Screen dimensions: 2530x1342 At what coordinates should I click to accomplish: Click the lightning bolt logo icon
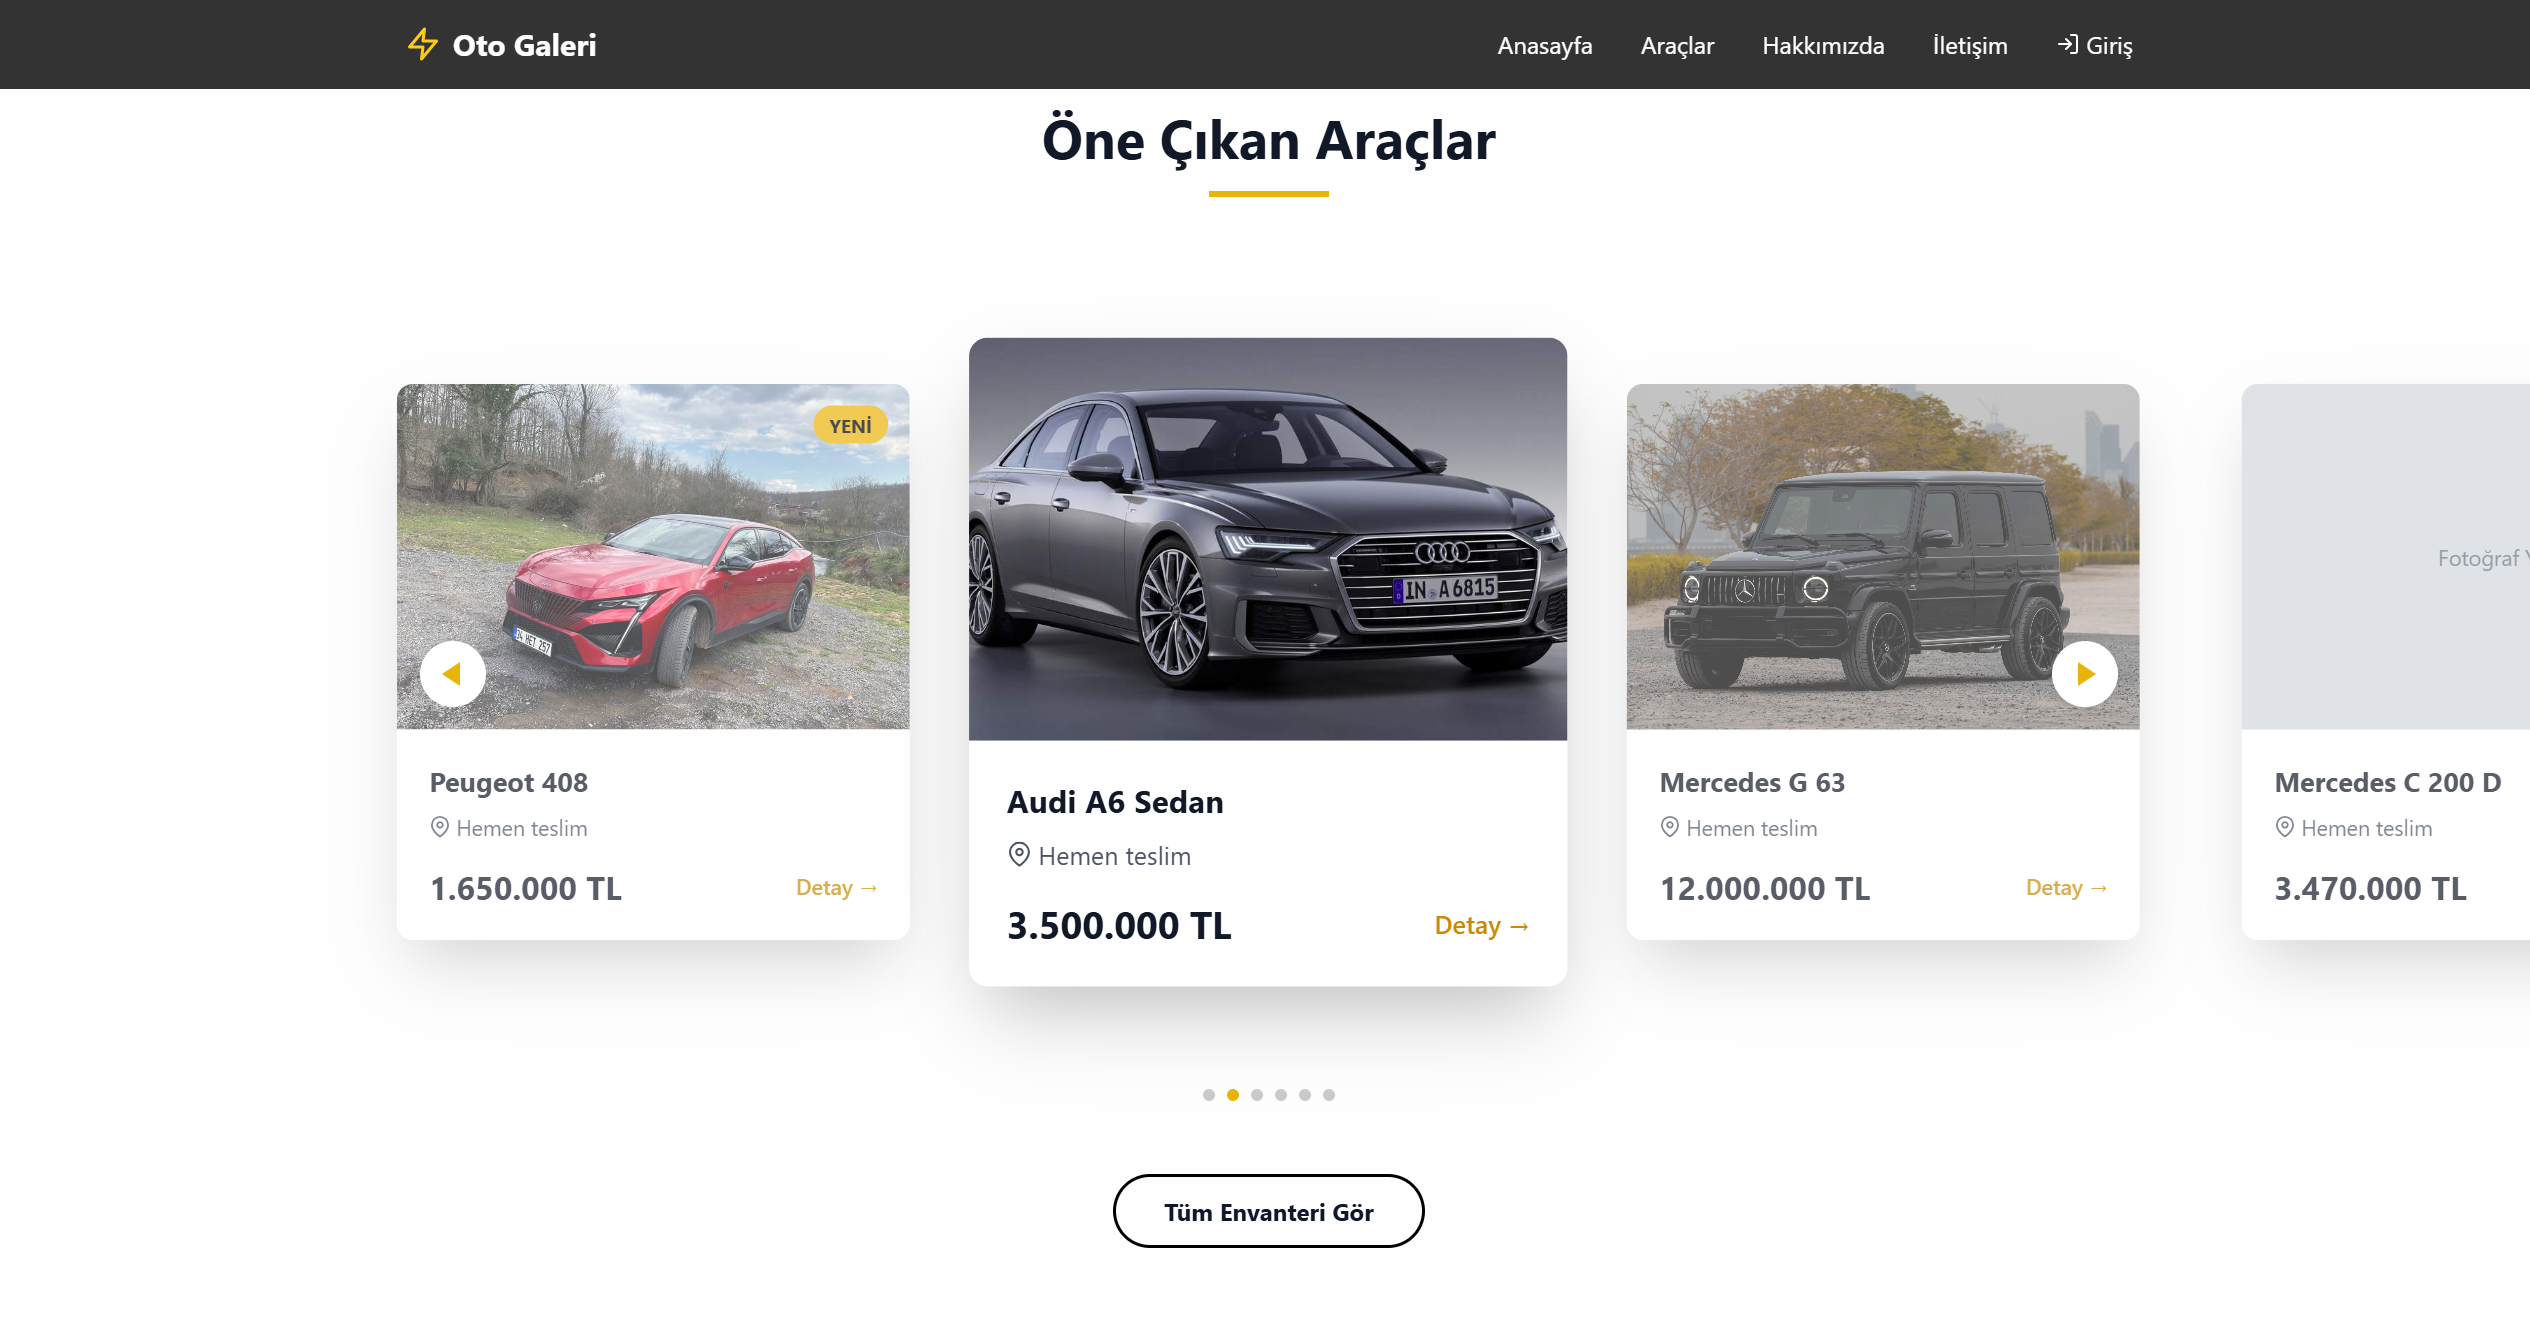tap(423, 45)
